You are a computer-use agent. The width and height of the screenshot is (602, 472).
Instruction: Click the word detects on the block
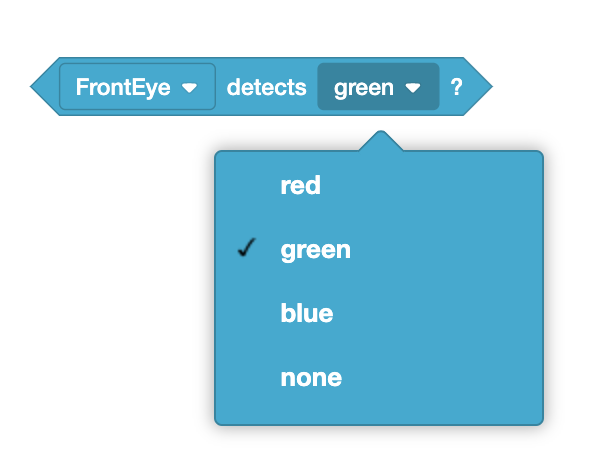click(x=266, y=87)
